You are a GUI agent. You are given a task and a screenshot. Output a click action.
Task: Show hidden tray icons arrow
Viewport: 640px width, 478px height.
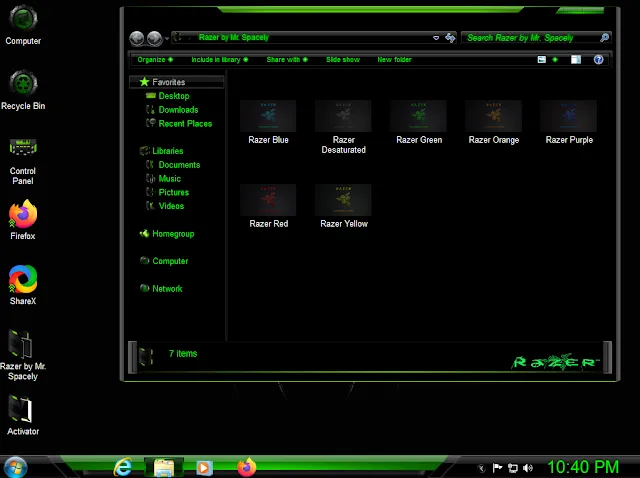(x=482, y=468)
